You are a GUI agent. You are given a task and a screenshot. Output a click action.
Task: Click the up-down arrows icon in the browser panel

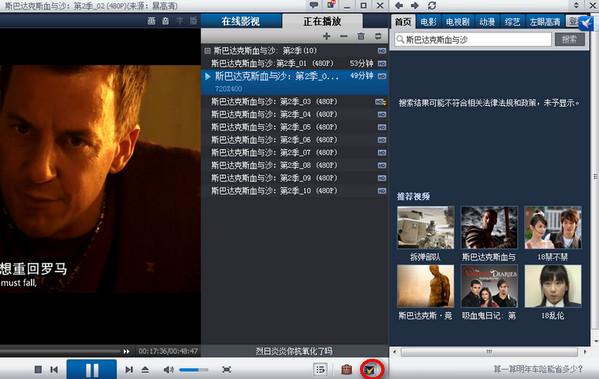pyautogui.click(x=576, y=5)
